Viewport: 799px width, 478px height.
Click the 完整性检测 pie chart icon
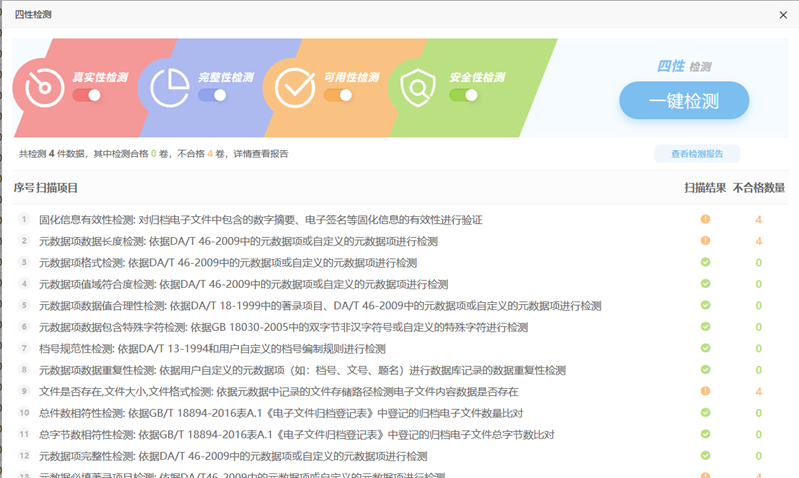click(x=170, y=88)
